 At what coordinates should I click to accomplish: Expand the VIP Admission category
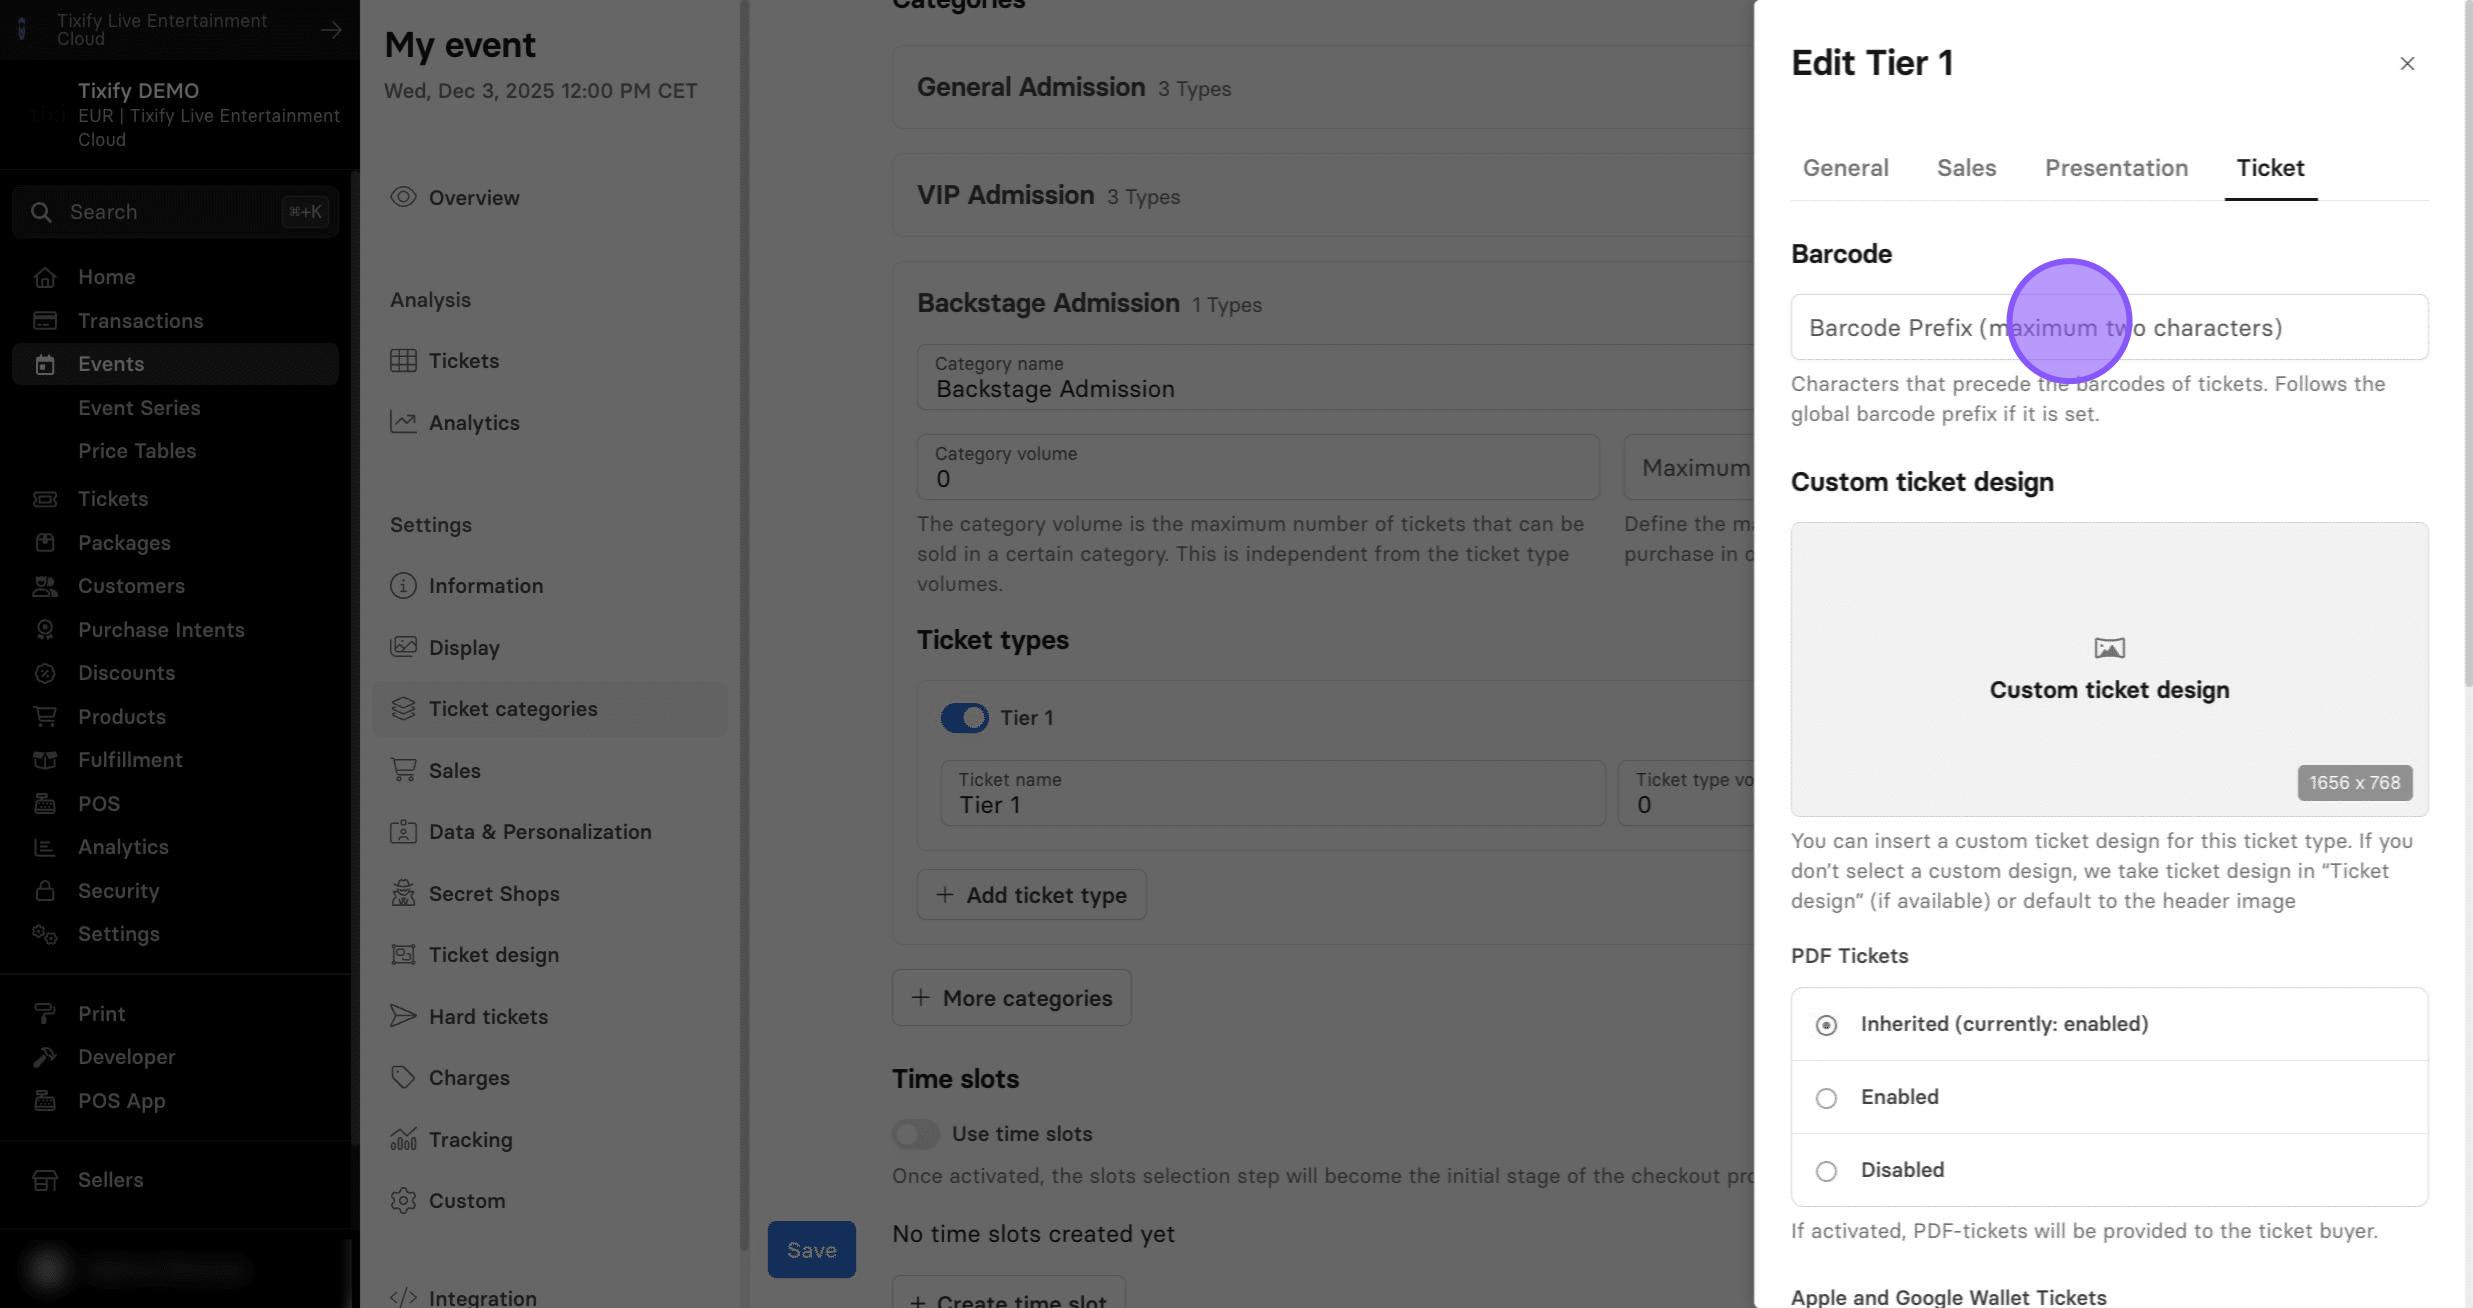point(1322,196)
